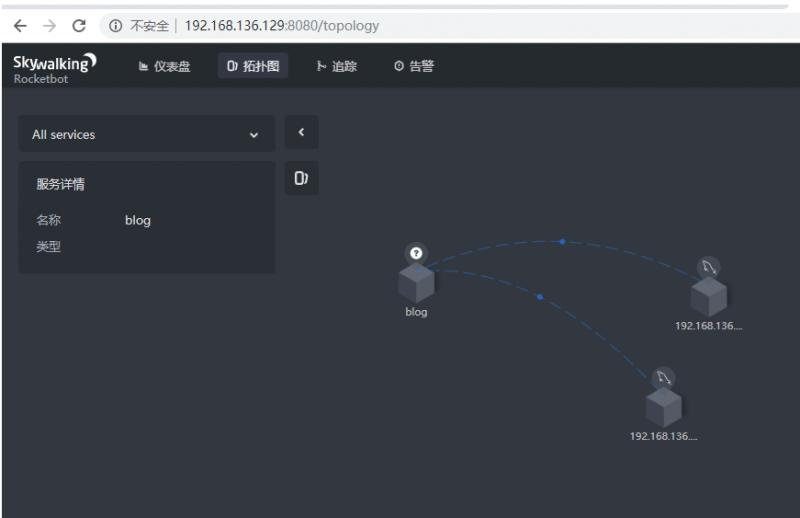Select the blog service cube node

pyautogui.click(x=416, y=284)
